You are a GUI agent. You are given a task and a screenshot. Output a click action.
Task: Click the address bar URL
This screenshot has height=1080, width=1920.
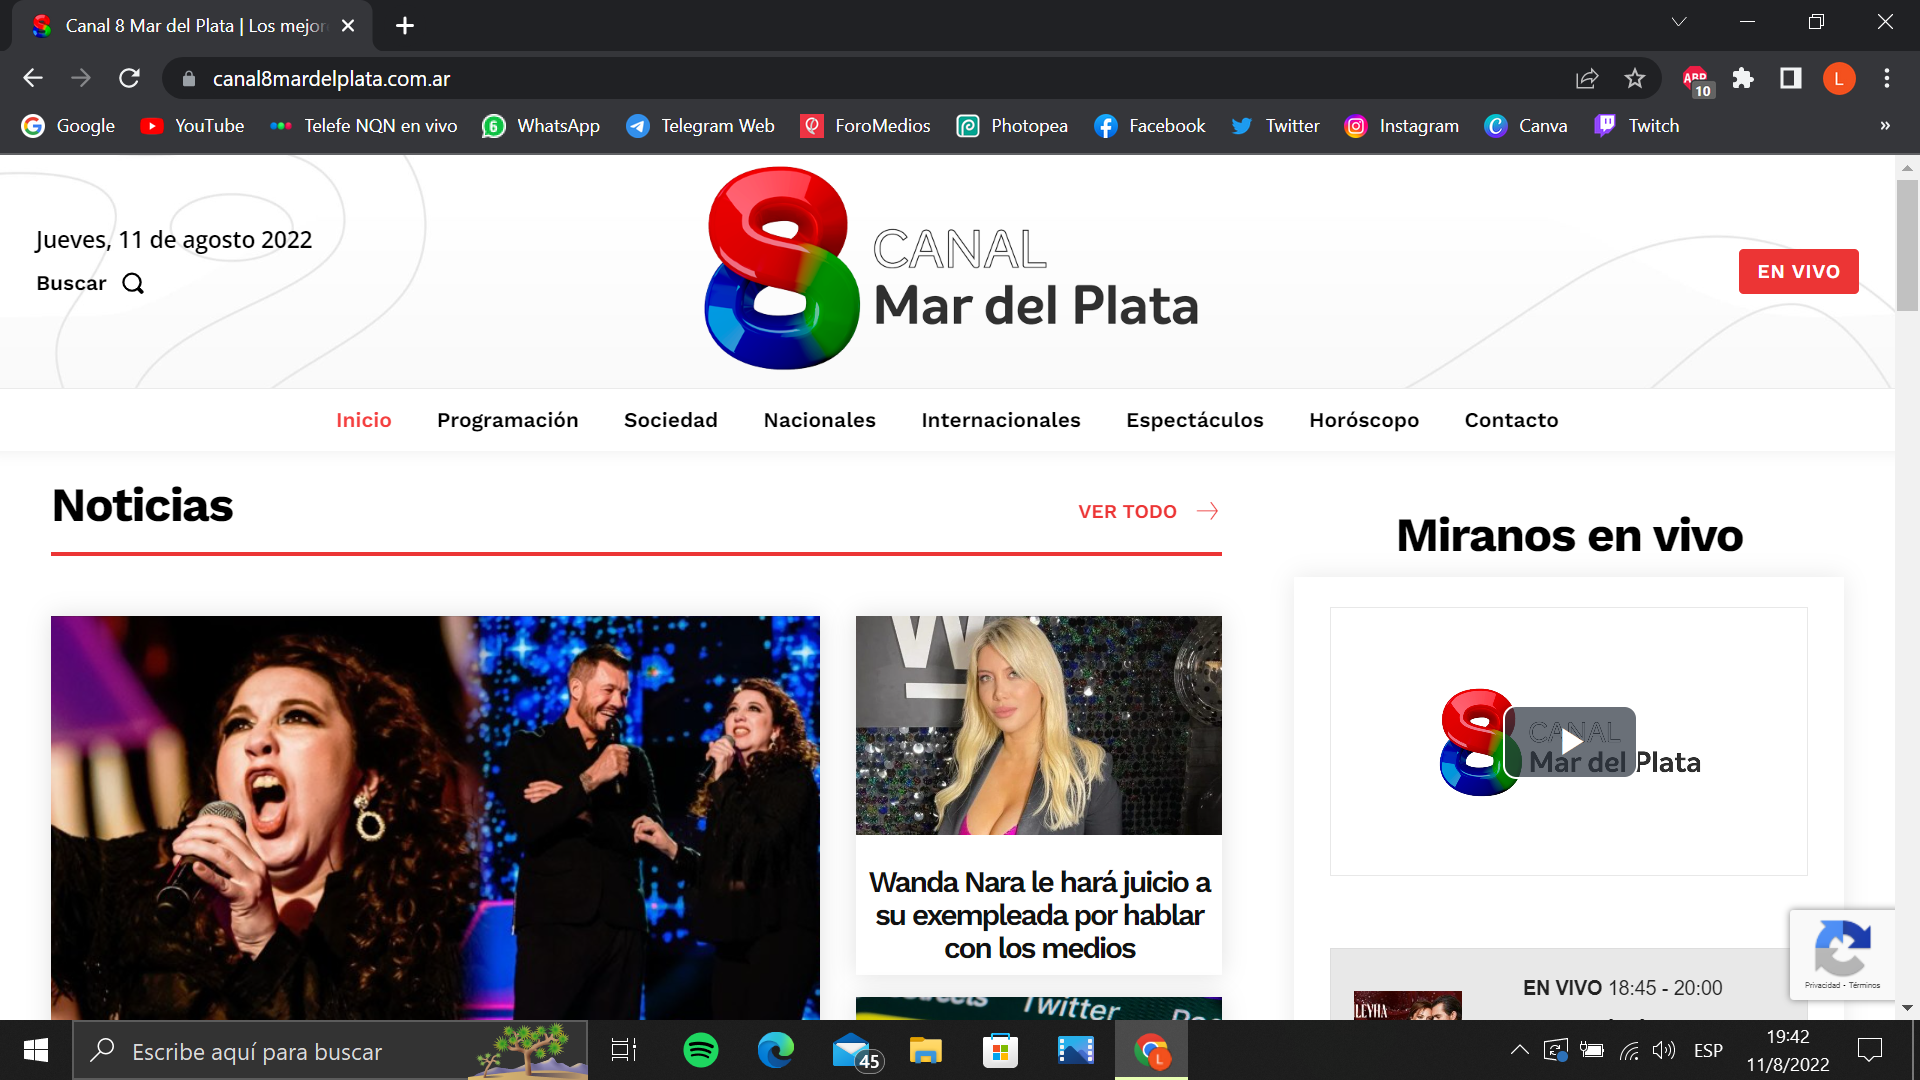(x=332, y=78)
